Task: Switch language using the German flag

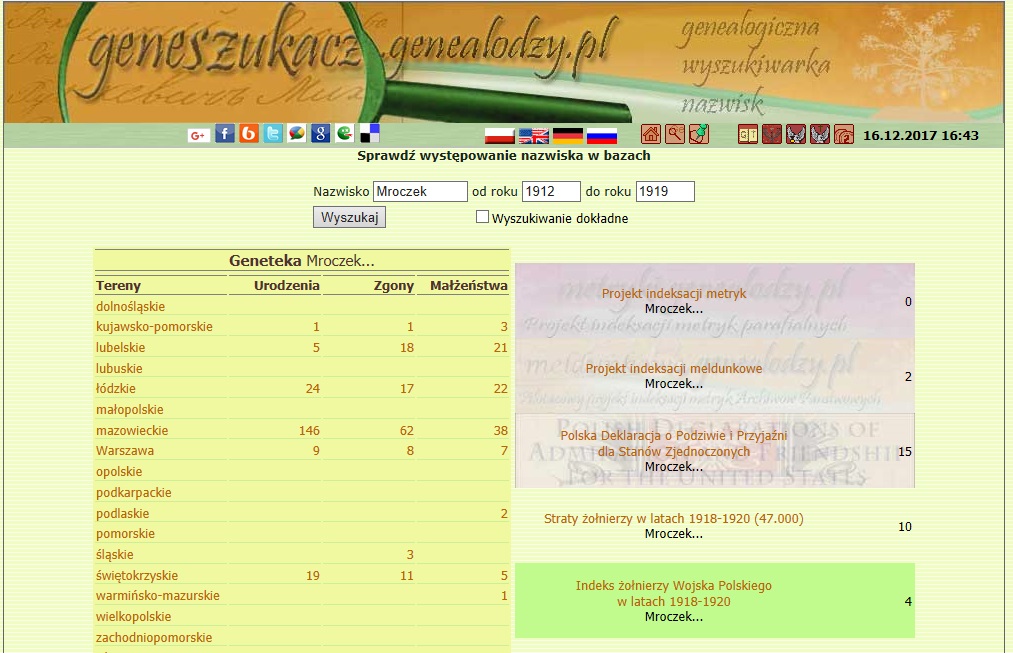Action: (568, 136)
